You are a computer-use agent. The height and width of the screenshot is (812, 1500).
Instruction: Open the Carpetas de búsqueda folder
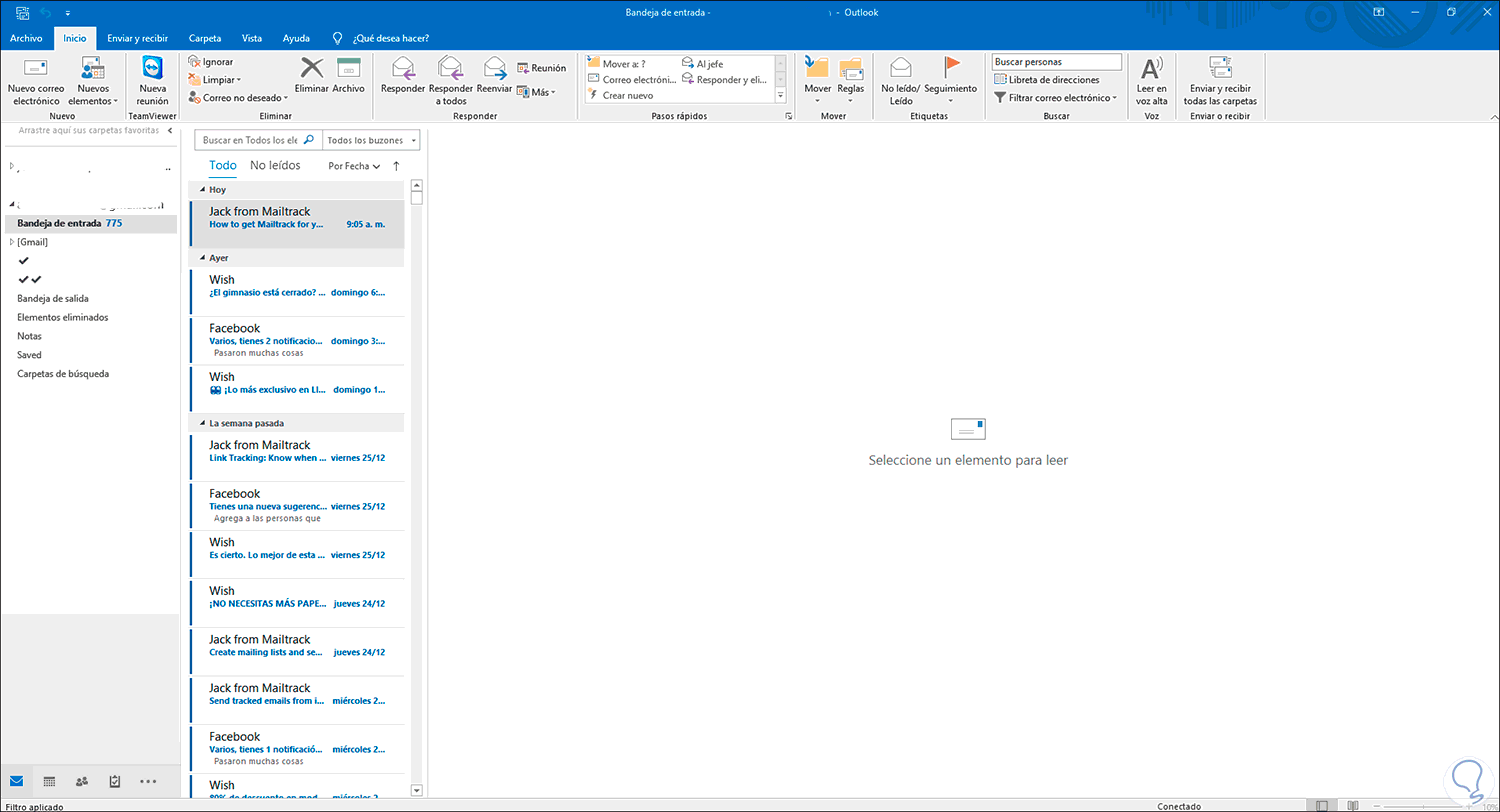[x=63, y=374]
